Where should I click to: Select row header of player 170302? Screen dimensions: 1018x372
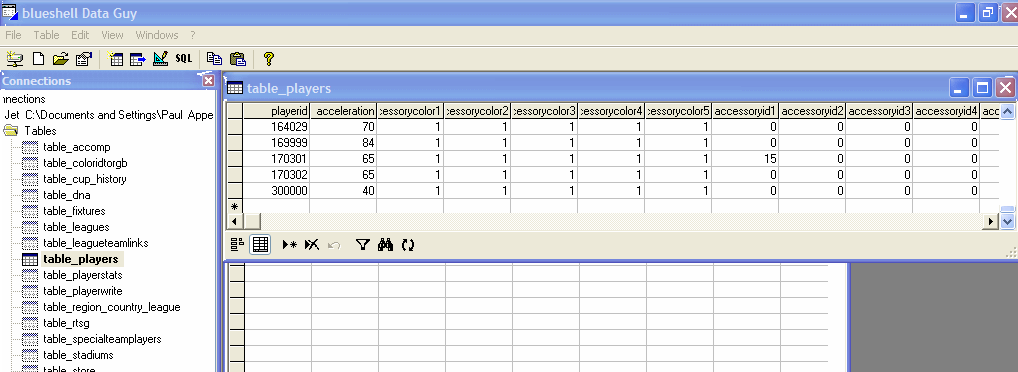point(234,175)
